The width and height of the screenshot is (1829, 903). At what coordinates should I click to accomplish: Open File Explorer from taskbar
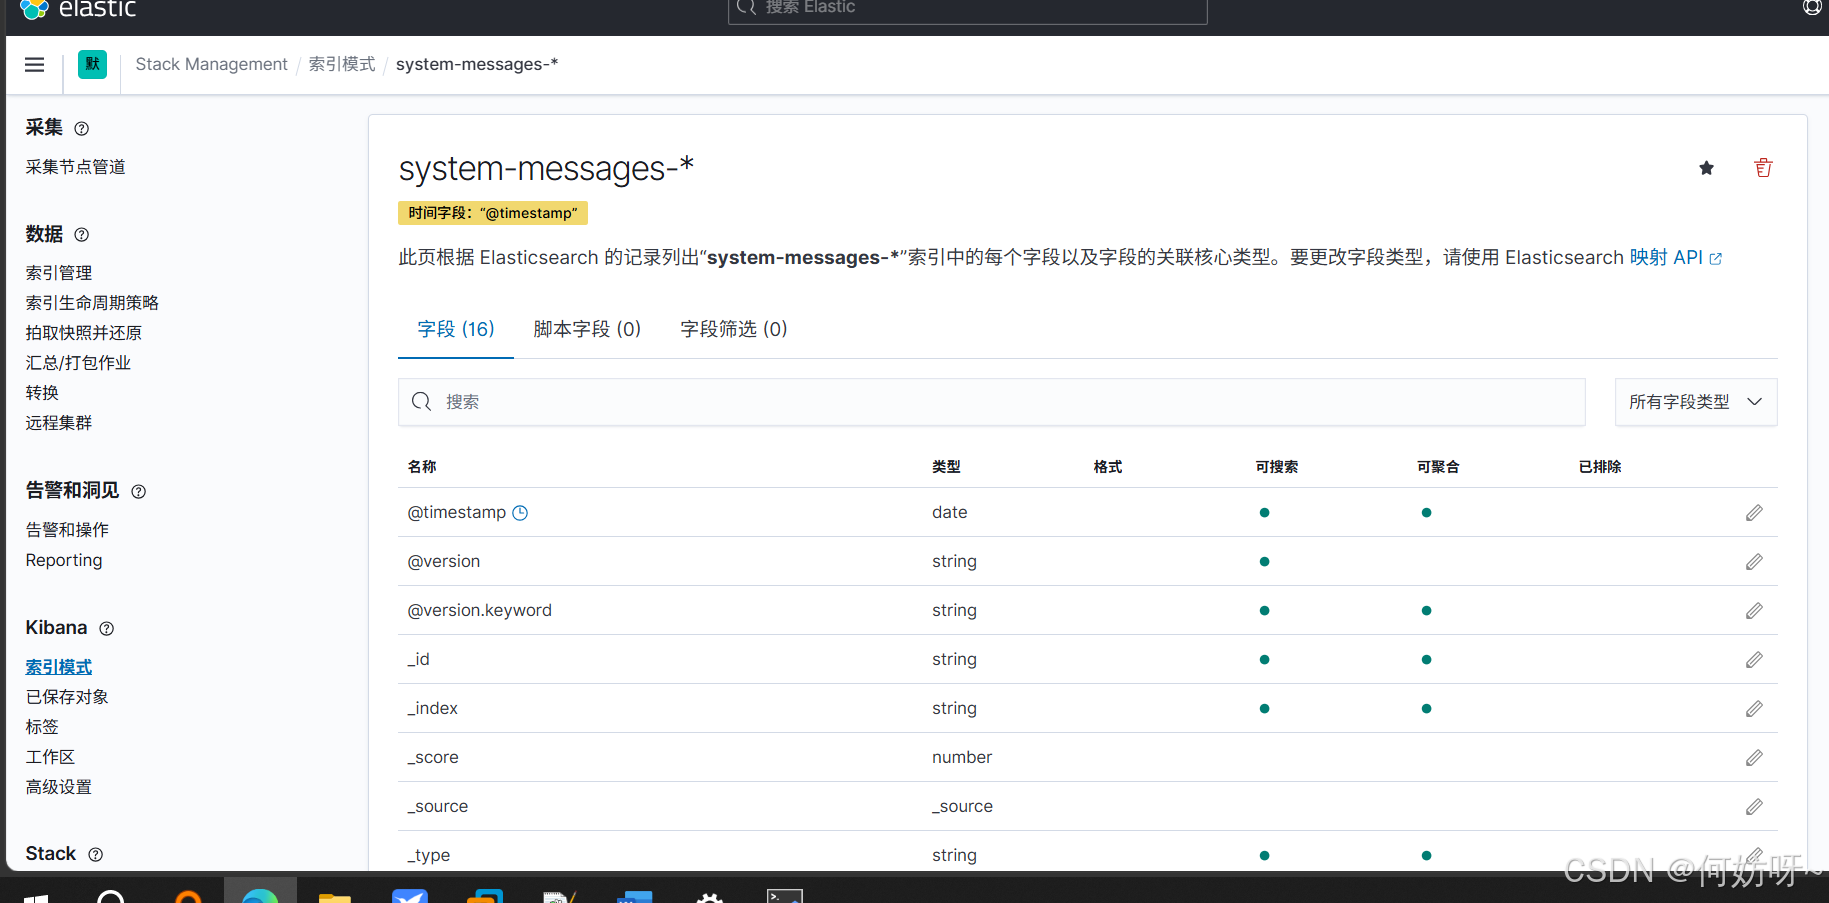point(334,897)
